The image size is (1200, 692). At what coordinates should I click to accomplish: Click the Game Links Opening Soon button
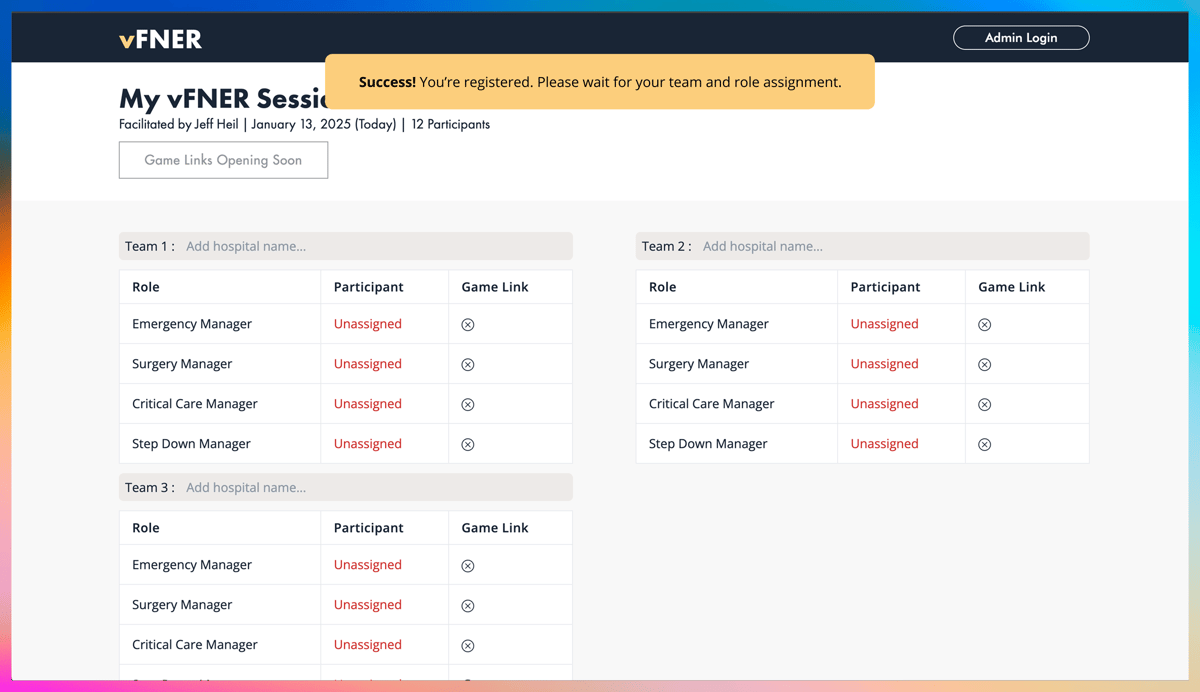coord(223,160)
